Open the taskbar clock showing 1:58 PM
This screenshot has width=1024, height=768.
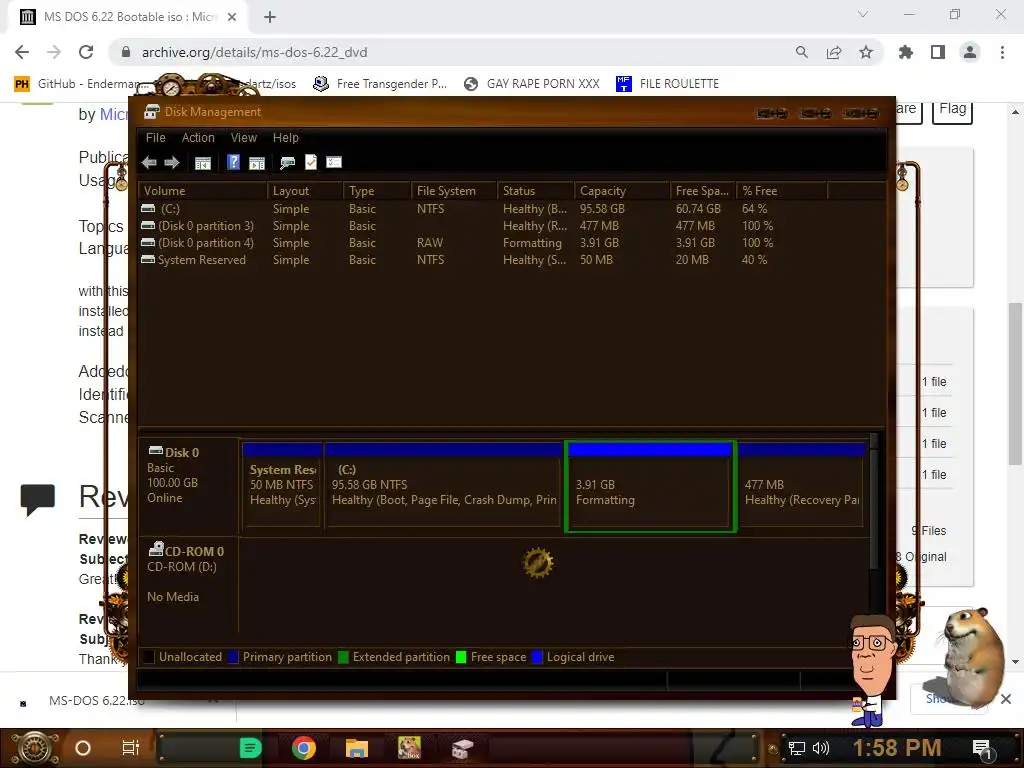point(897,748)
